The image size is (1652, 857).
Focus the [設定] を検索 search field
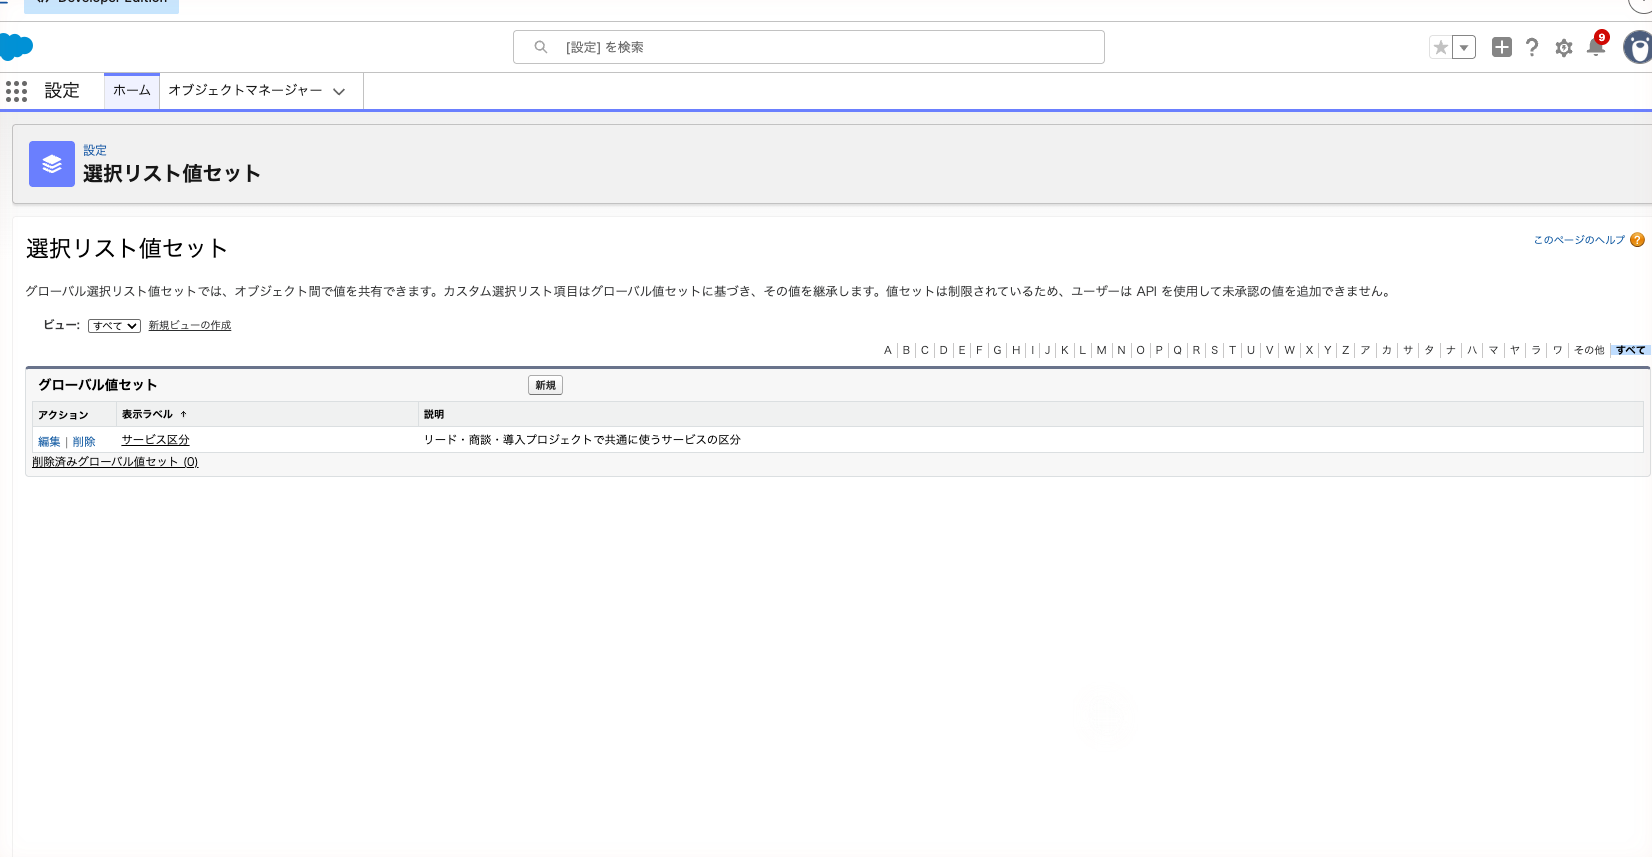(x=809, y=47)
